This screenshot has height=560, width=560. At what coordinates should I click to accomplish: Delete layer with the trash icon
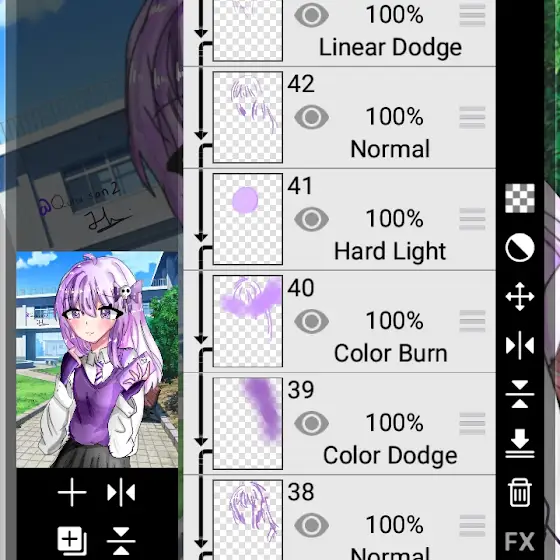pos(520,492)
